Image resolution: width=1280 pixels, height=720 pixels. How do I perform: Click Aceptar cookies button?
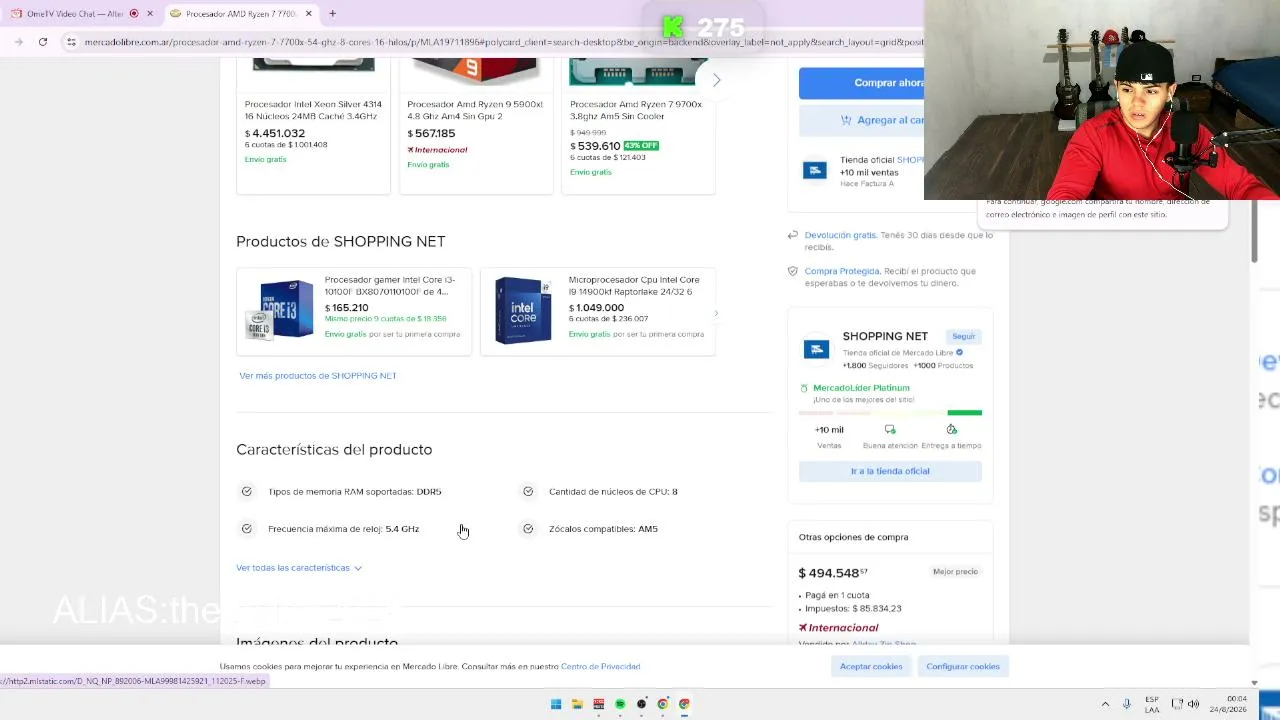click(871, 666)
